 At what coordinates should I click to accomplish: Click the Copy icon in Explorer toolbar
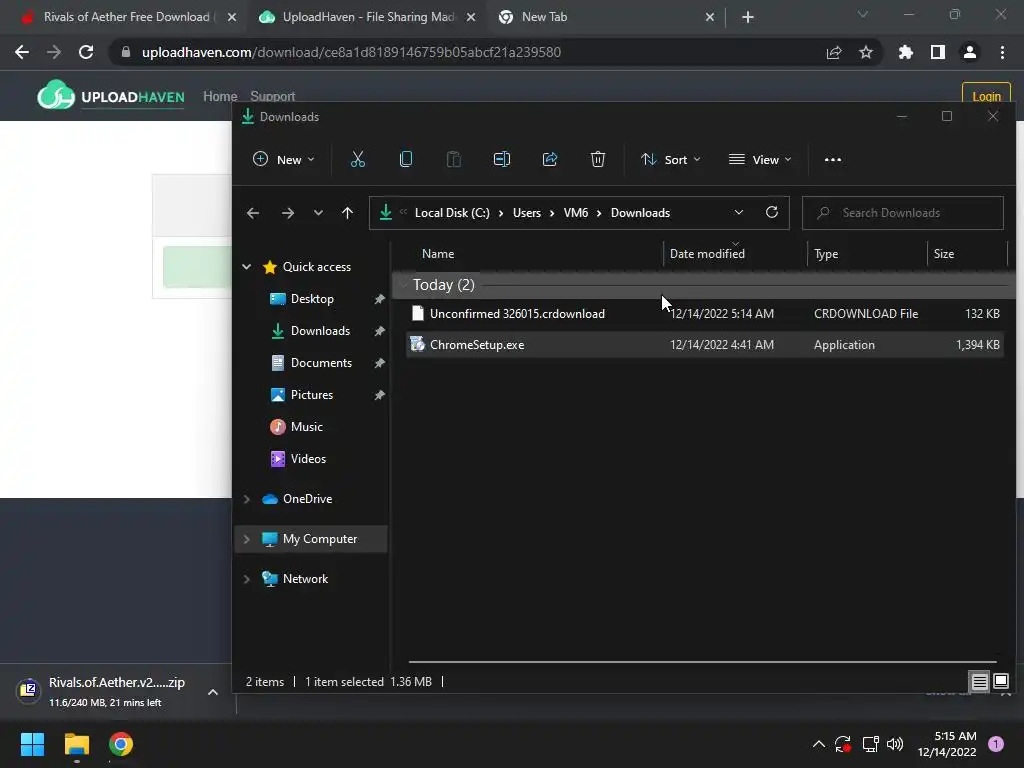tap(406, 159)
